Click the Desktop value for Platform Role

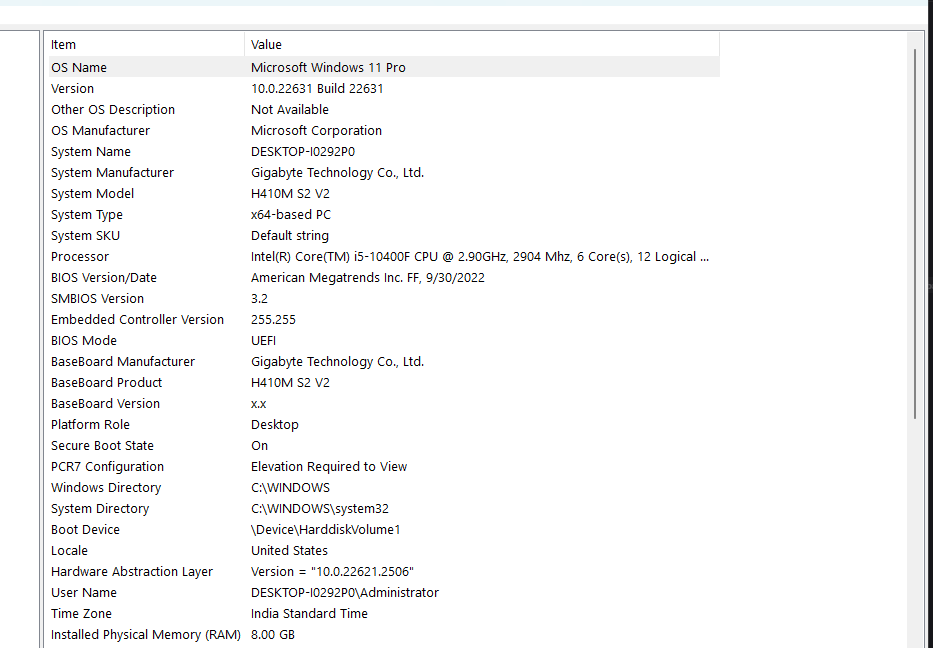(x=274, y=425)
